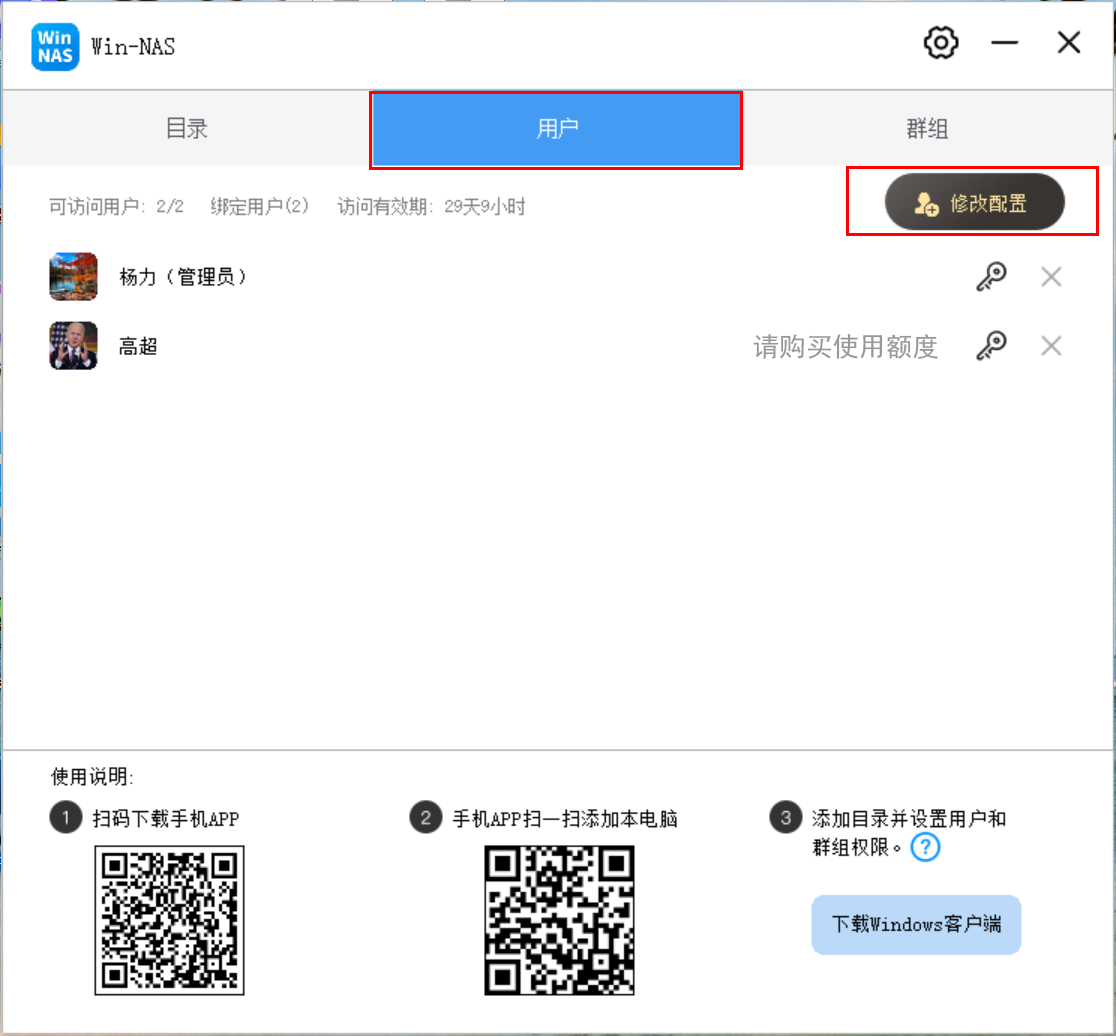The image size is (1116, 1036).
Task: Click QR code under 手机APP扫一扫添加本电脑
Action: [x=559, y=920]
